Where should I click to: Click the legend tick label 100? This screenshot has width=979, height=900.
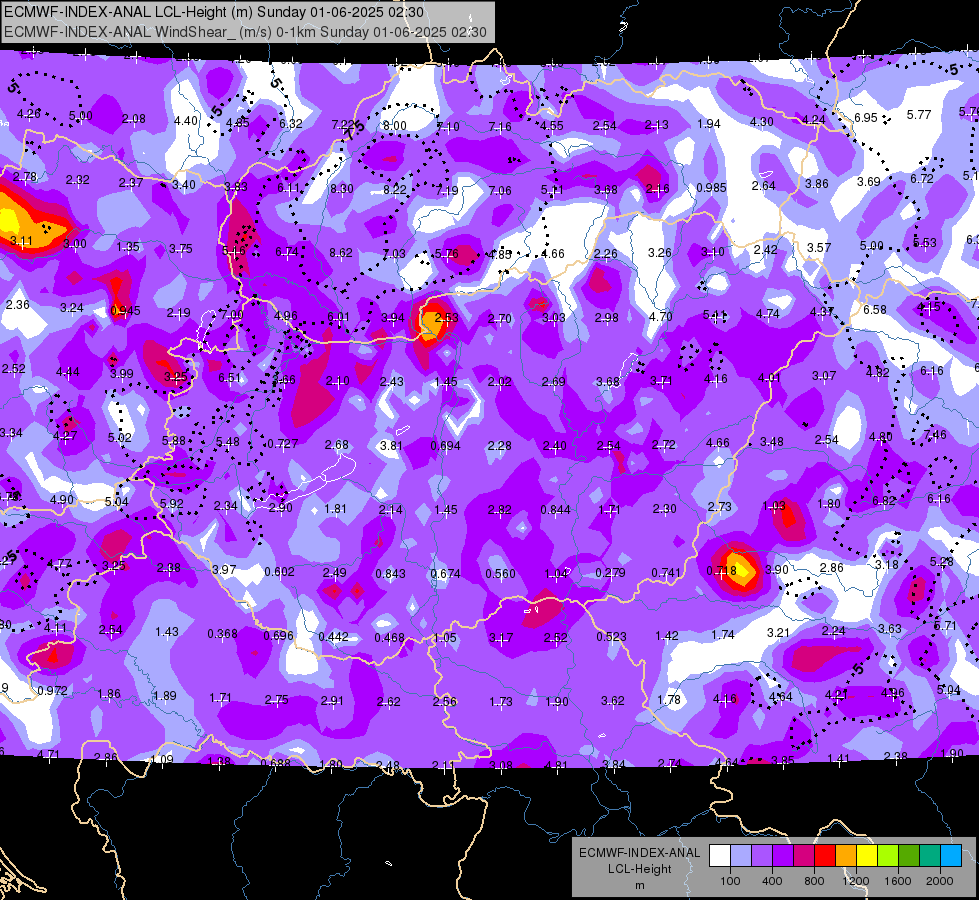[x=730, y=881]
